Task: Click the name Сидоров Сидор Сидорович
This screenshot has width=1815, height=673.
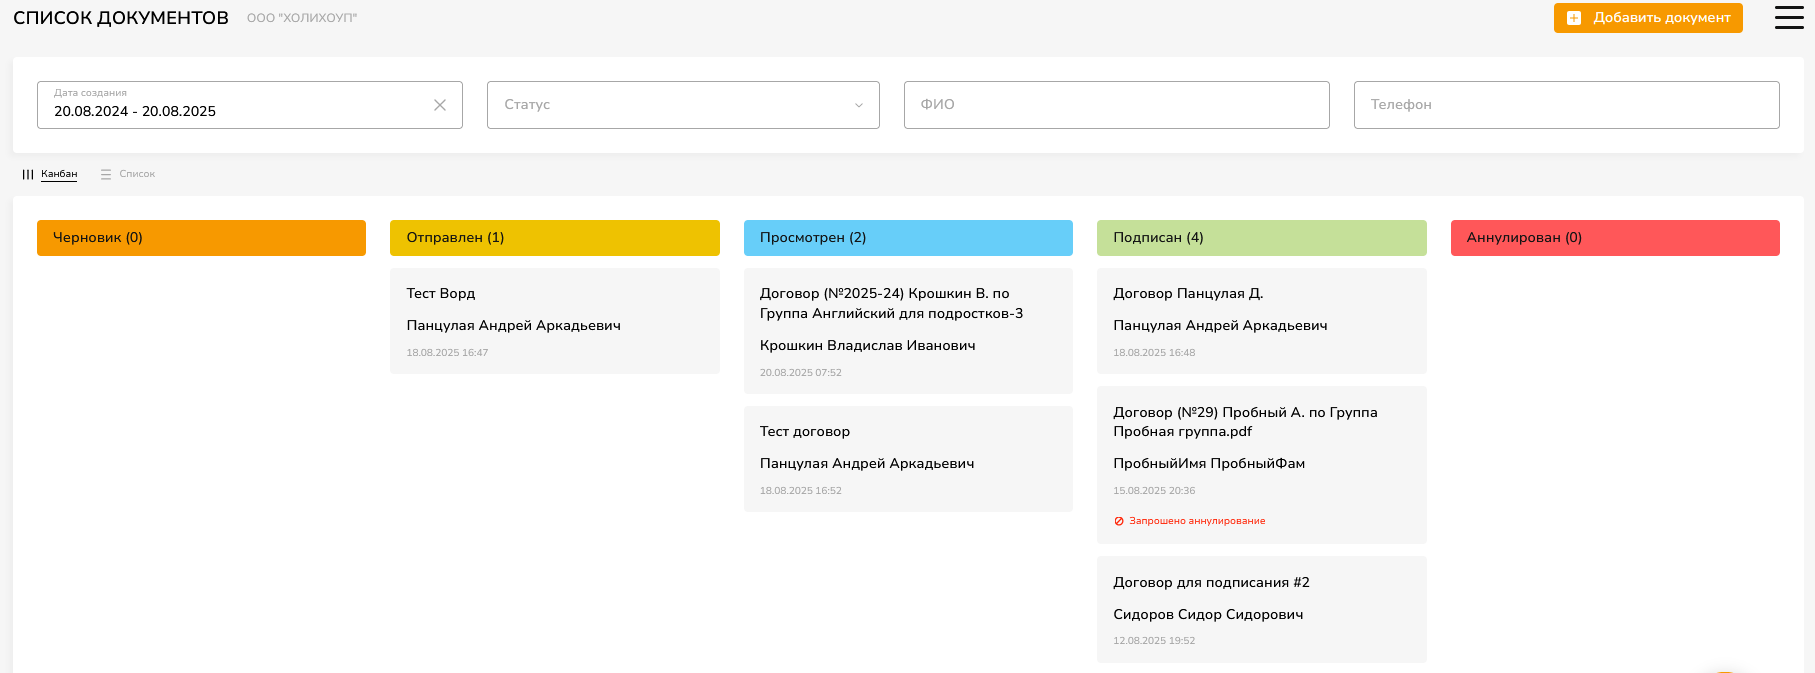Action: [x=1208, y=615]
